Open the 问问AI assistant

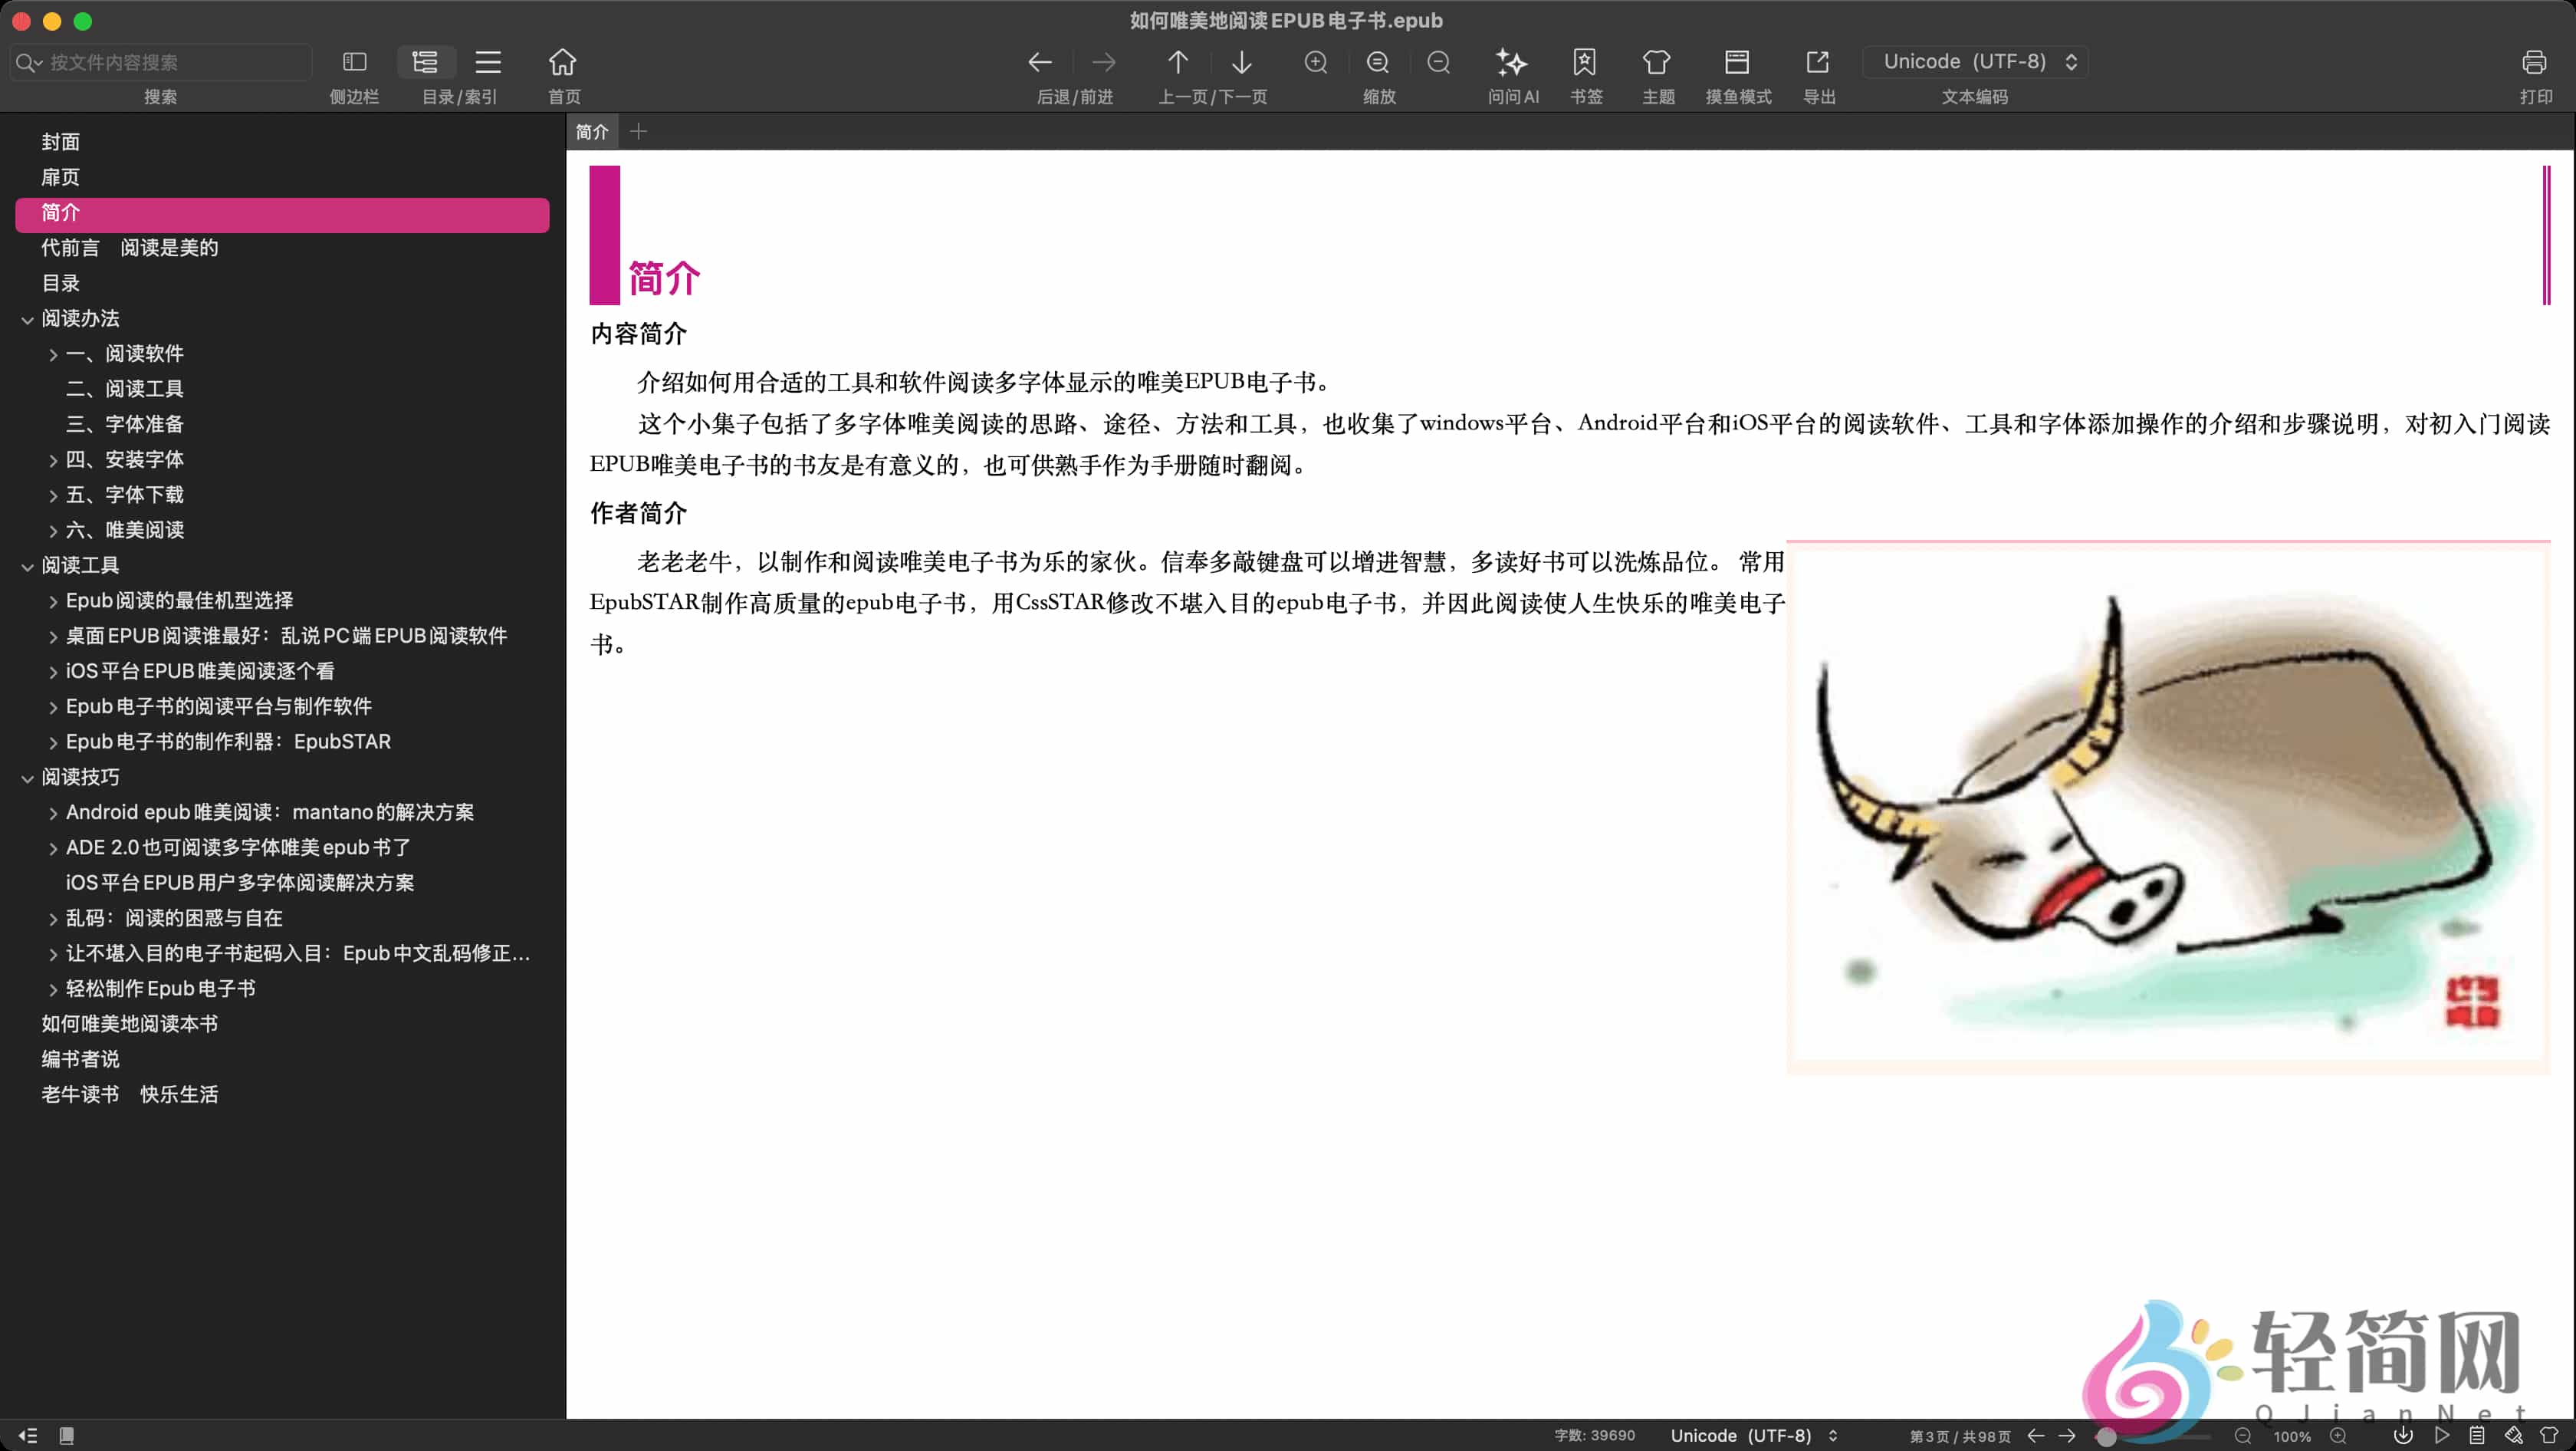click(1512, 62)
